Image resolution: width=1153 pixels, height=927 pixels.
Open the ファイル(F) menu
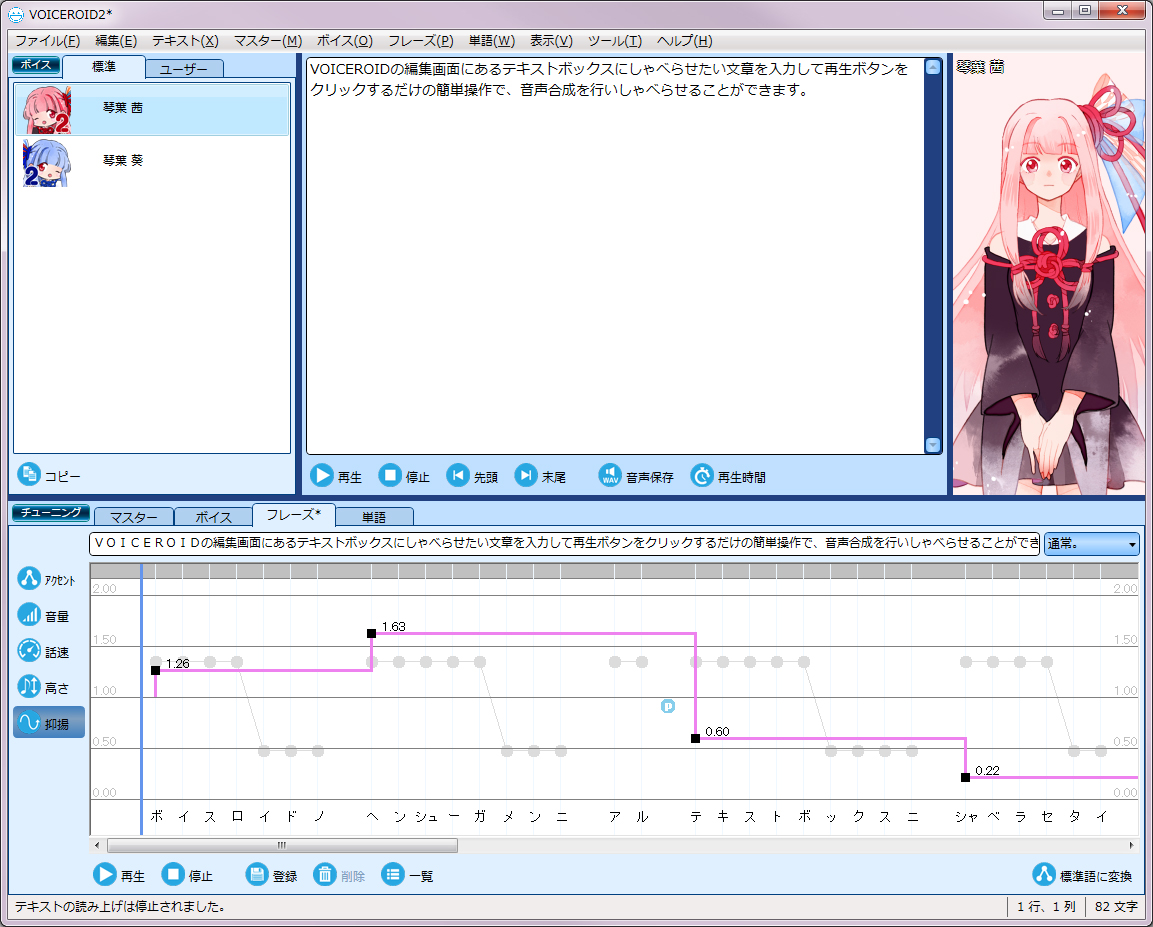(48, 41)
